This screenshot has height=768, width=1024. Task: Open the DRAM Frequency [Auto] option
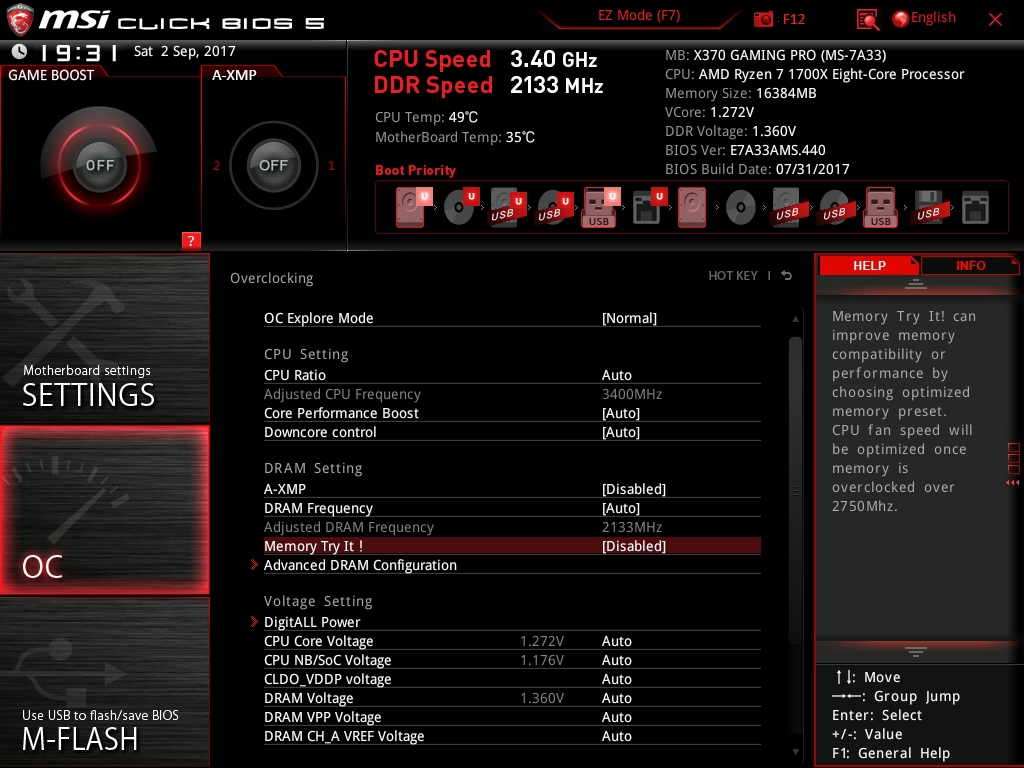click(x=620, y=507)
